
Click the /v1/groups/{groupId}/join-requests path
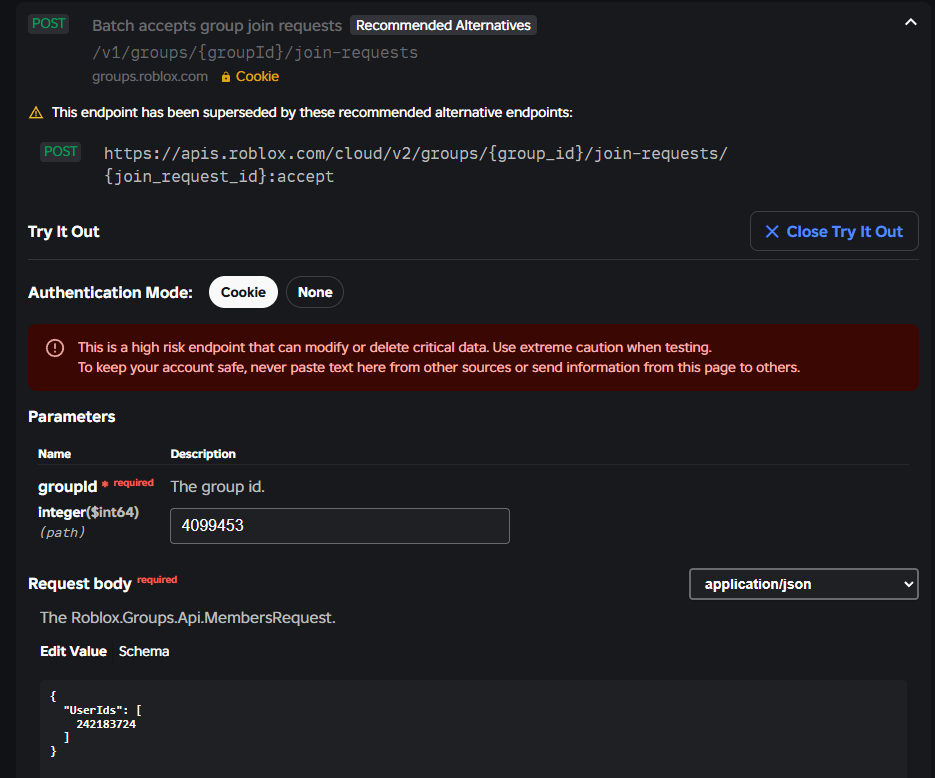255,52
